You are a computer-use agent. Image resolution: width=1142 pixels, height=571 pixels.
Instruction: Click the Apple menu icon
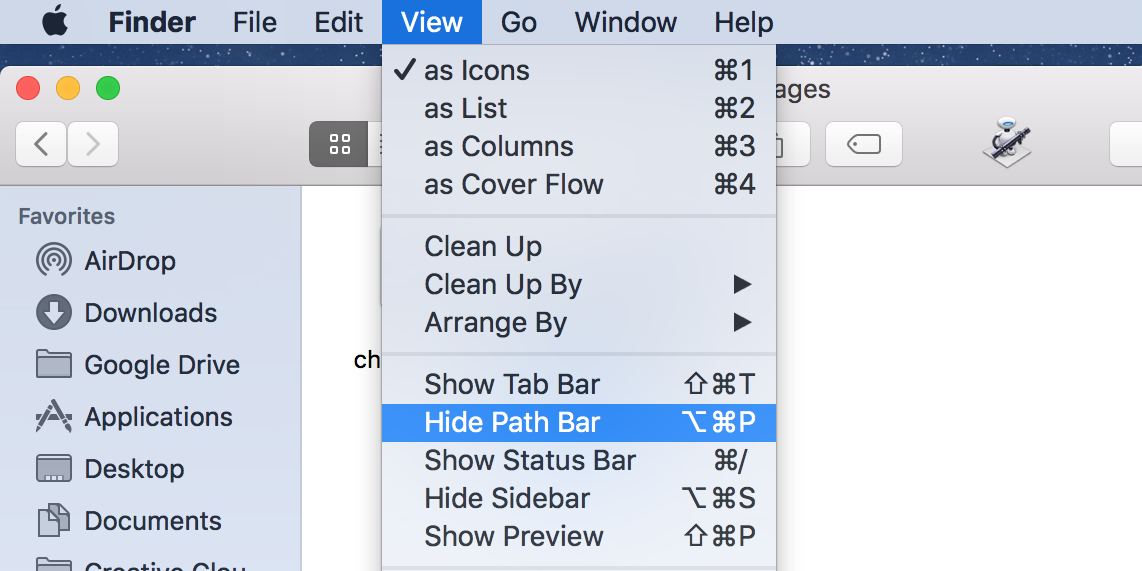[x=55, y=22]
